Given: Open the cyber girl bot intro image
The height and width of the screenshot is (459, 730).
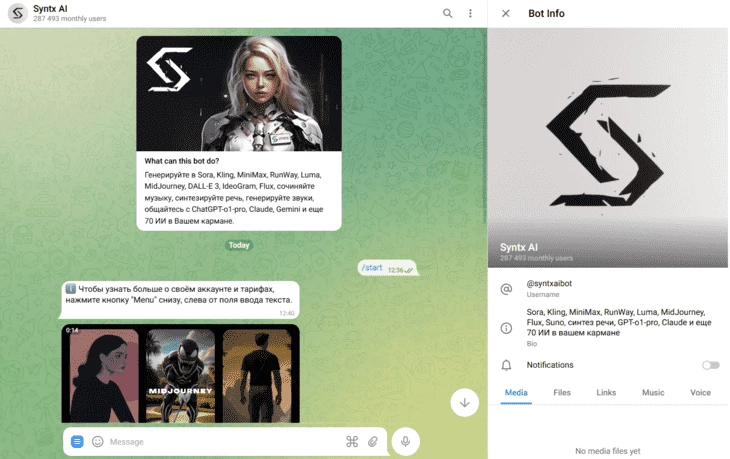Looking at the screenshot, I should tap(239, 94).
